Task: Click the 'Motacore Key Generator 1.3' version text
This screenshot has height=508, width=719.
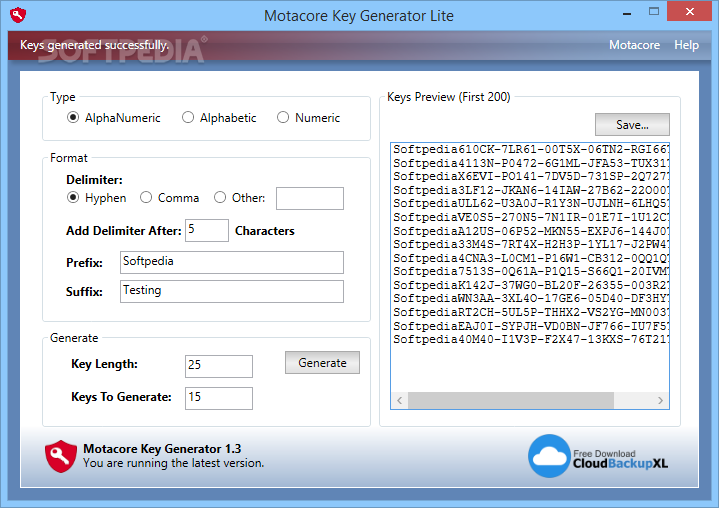Action: click(x=162, y=448)
